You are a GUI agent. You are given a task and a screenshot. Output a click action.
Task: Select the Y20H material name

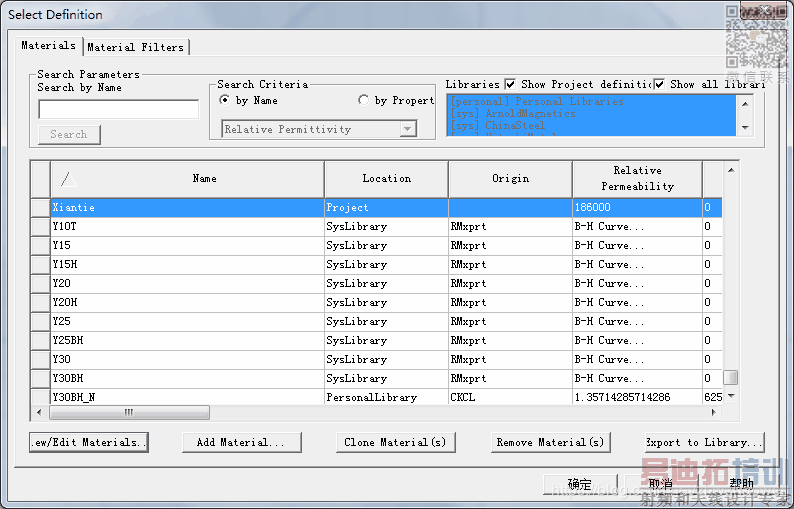(65, 302)
